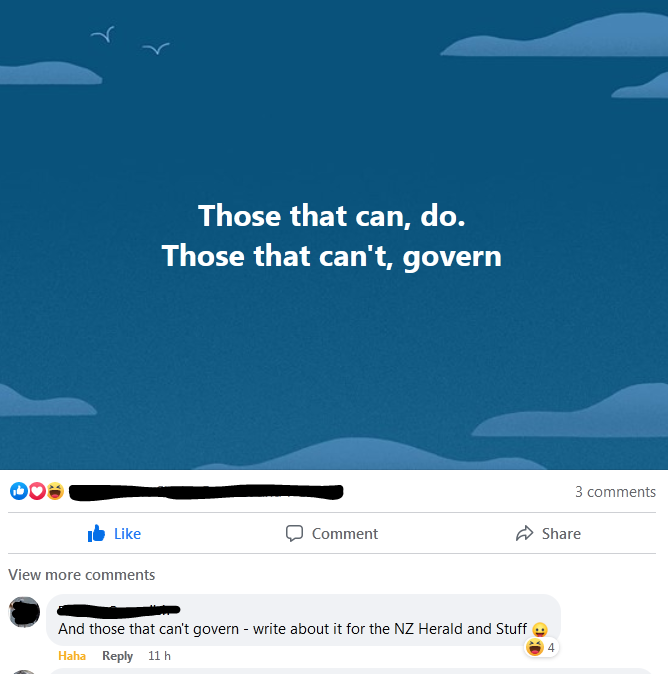Open the red Love heart reaction icon

click(37, 491)
